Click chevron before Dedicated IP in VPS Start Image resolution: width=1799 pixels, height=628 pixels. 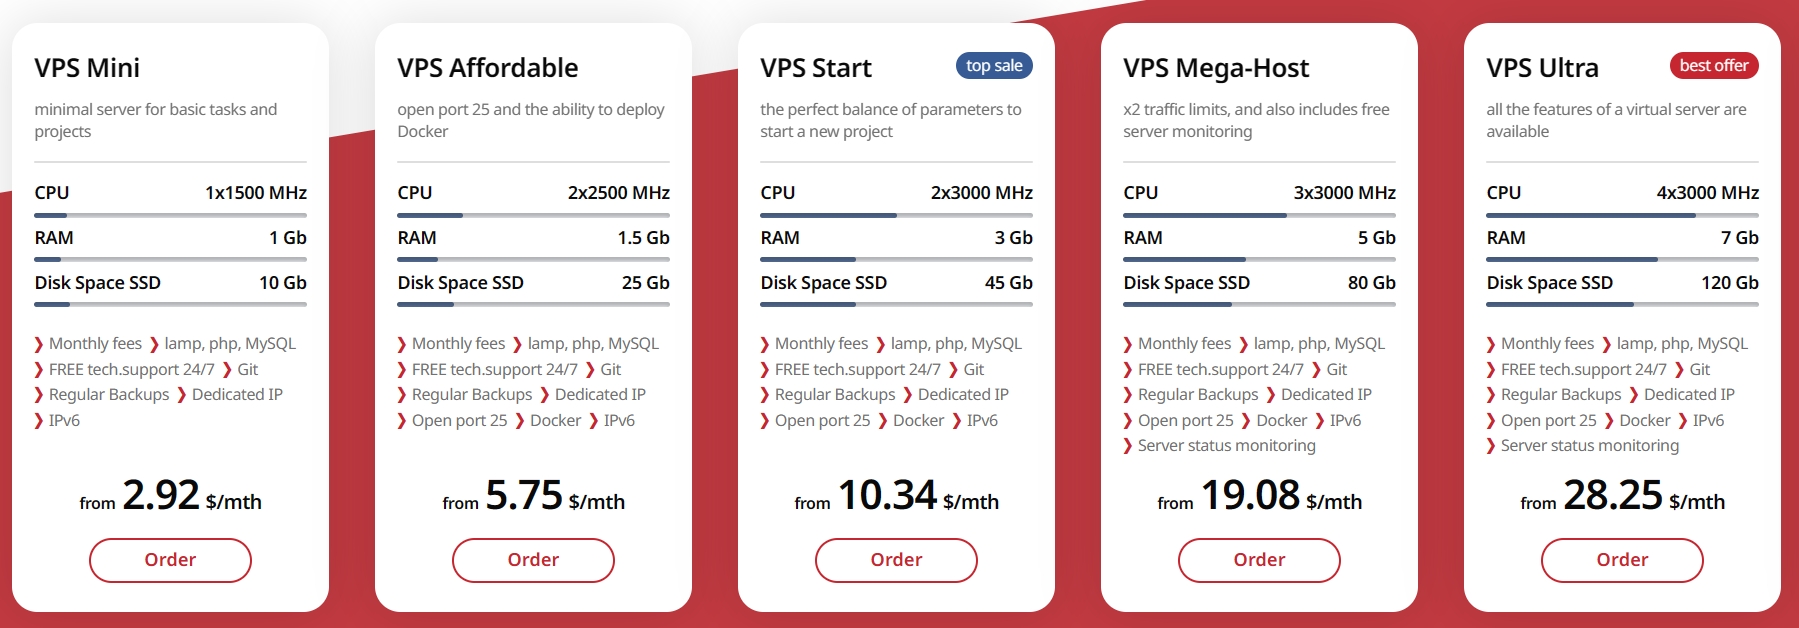tap(908, 395)
